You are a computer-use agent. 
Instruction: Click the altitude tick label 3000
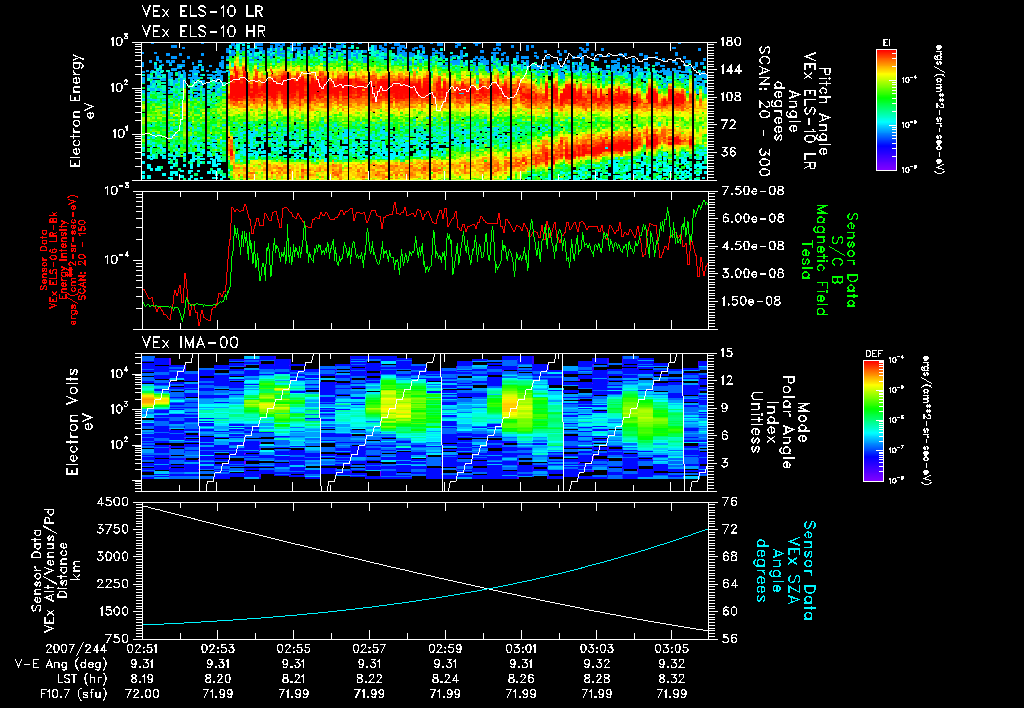click(113, 556)
